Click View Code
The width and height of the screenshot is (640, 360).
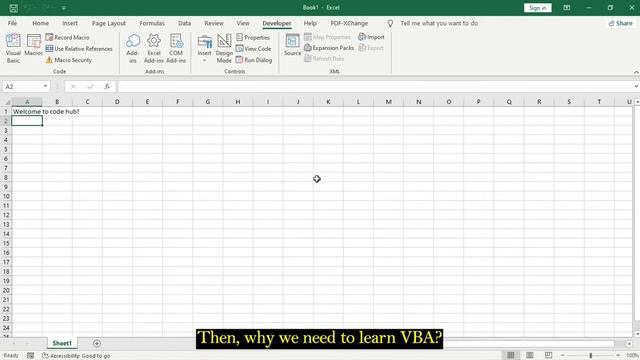253,49
